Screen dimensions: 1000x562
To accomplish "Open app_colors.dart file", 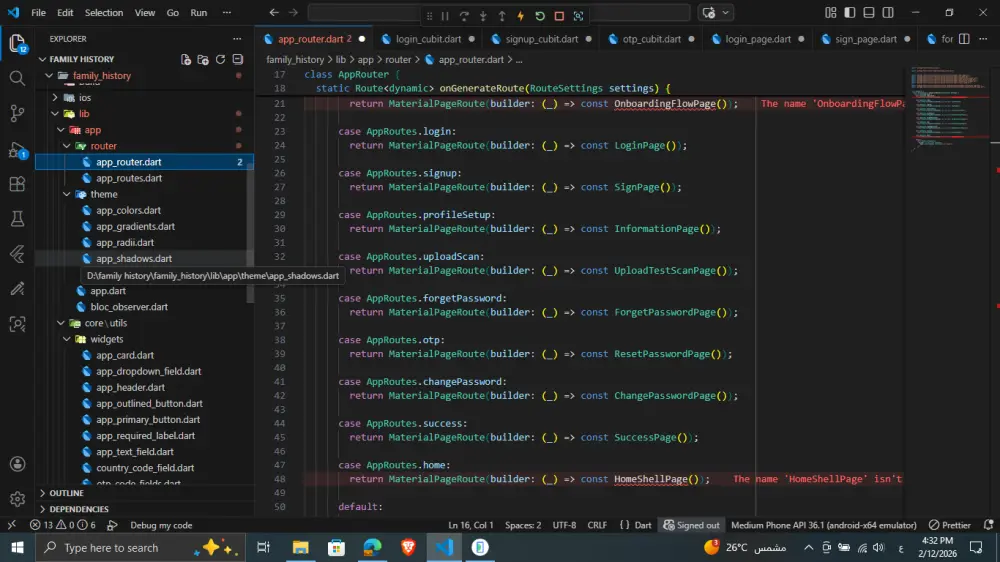I will (x=128, y=210).
